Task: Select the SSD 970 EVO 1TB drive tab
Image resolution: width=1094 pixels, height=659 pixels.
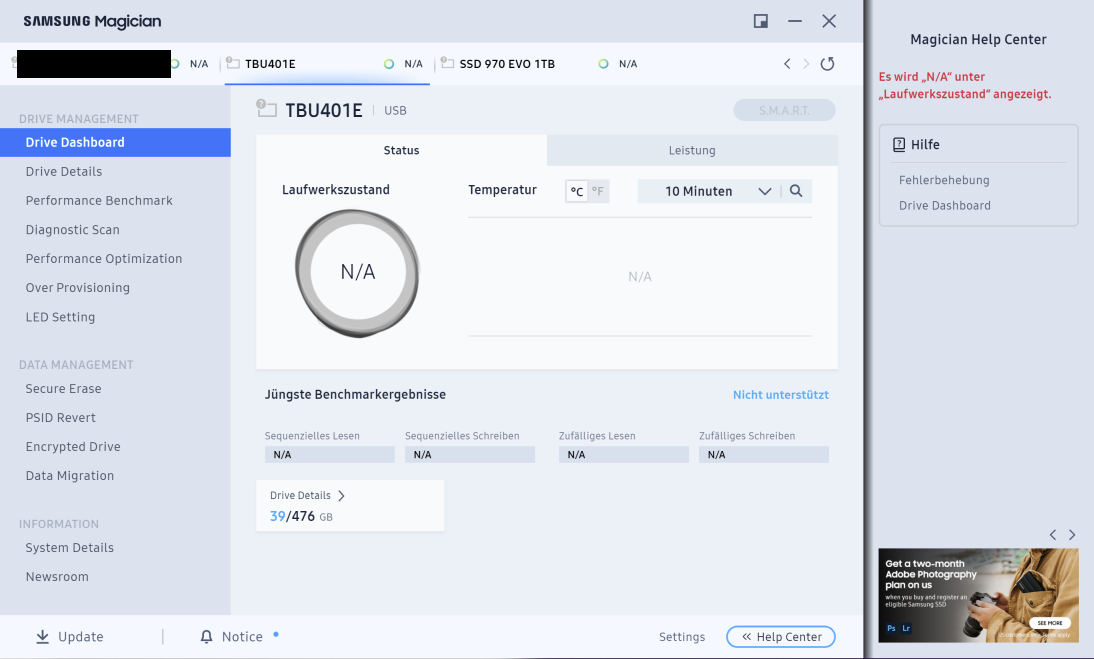Action: click(x=539, y=63)
